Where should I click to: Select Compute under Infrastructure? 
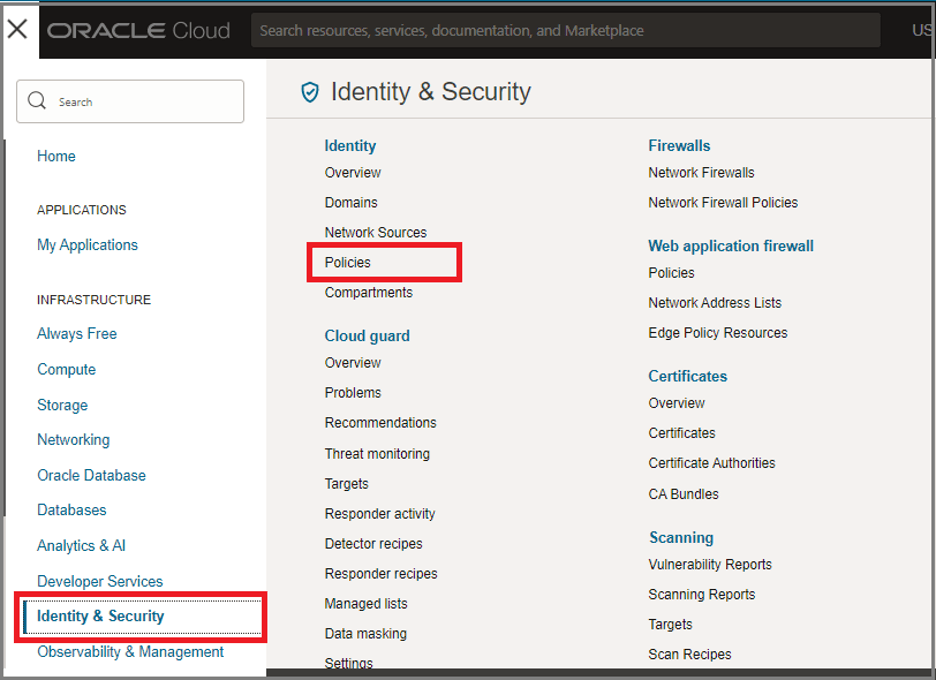pos(66,369)
